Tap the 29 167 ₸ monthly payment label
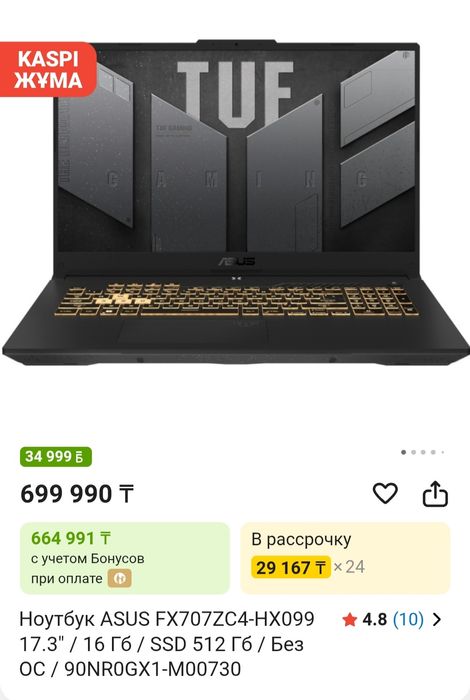Screen dimensions: 470x700 point(291,567)
